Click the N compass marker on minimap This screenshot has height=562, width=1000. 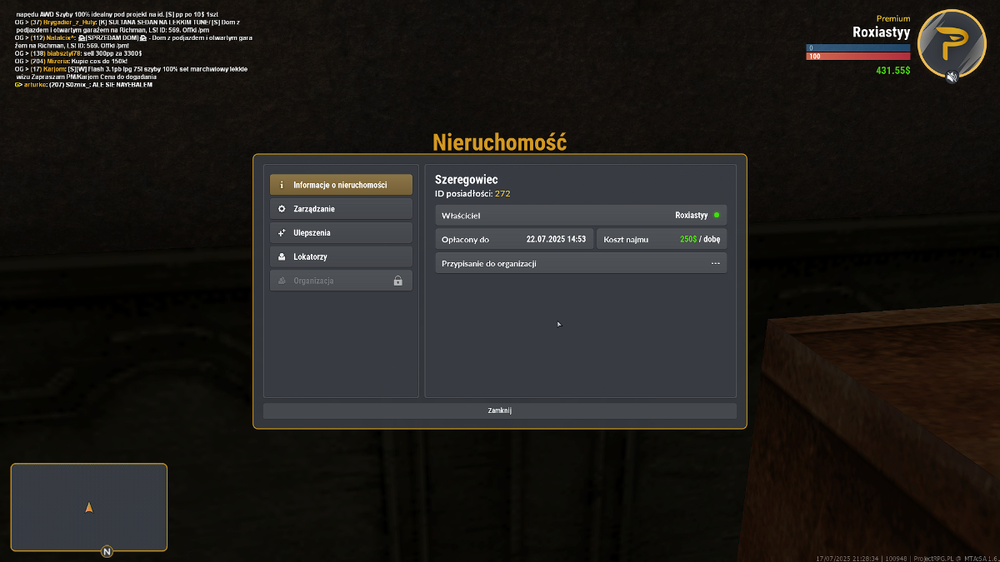pos(107,551)
